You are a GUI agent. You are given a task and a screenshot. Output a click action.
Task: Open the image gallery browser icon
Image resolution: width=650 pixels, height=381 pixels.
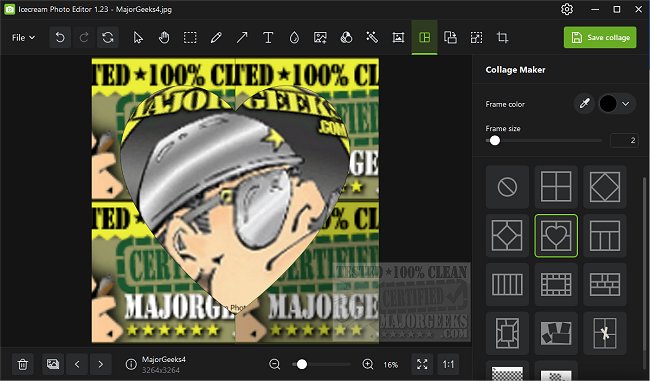click(53, 364)
